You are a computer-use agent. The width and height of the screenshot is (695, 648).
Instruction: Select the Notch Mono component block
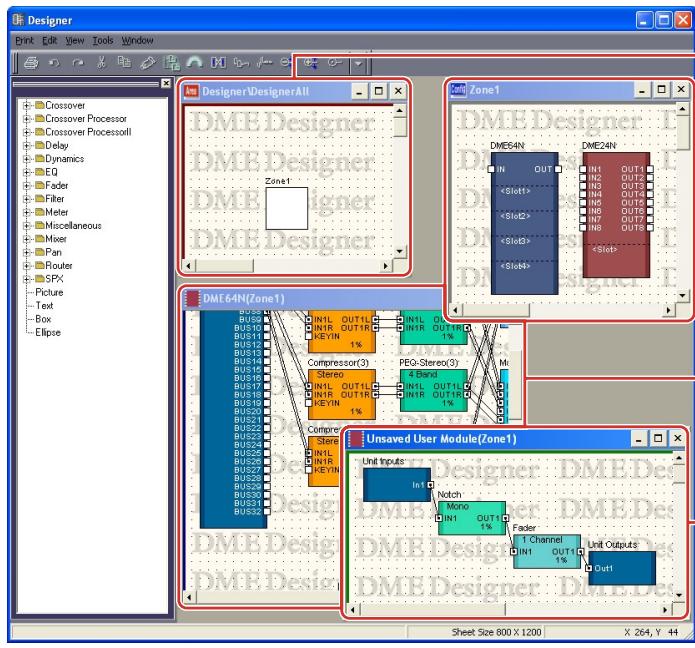pyautogui.click(x=472, y=518)
